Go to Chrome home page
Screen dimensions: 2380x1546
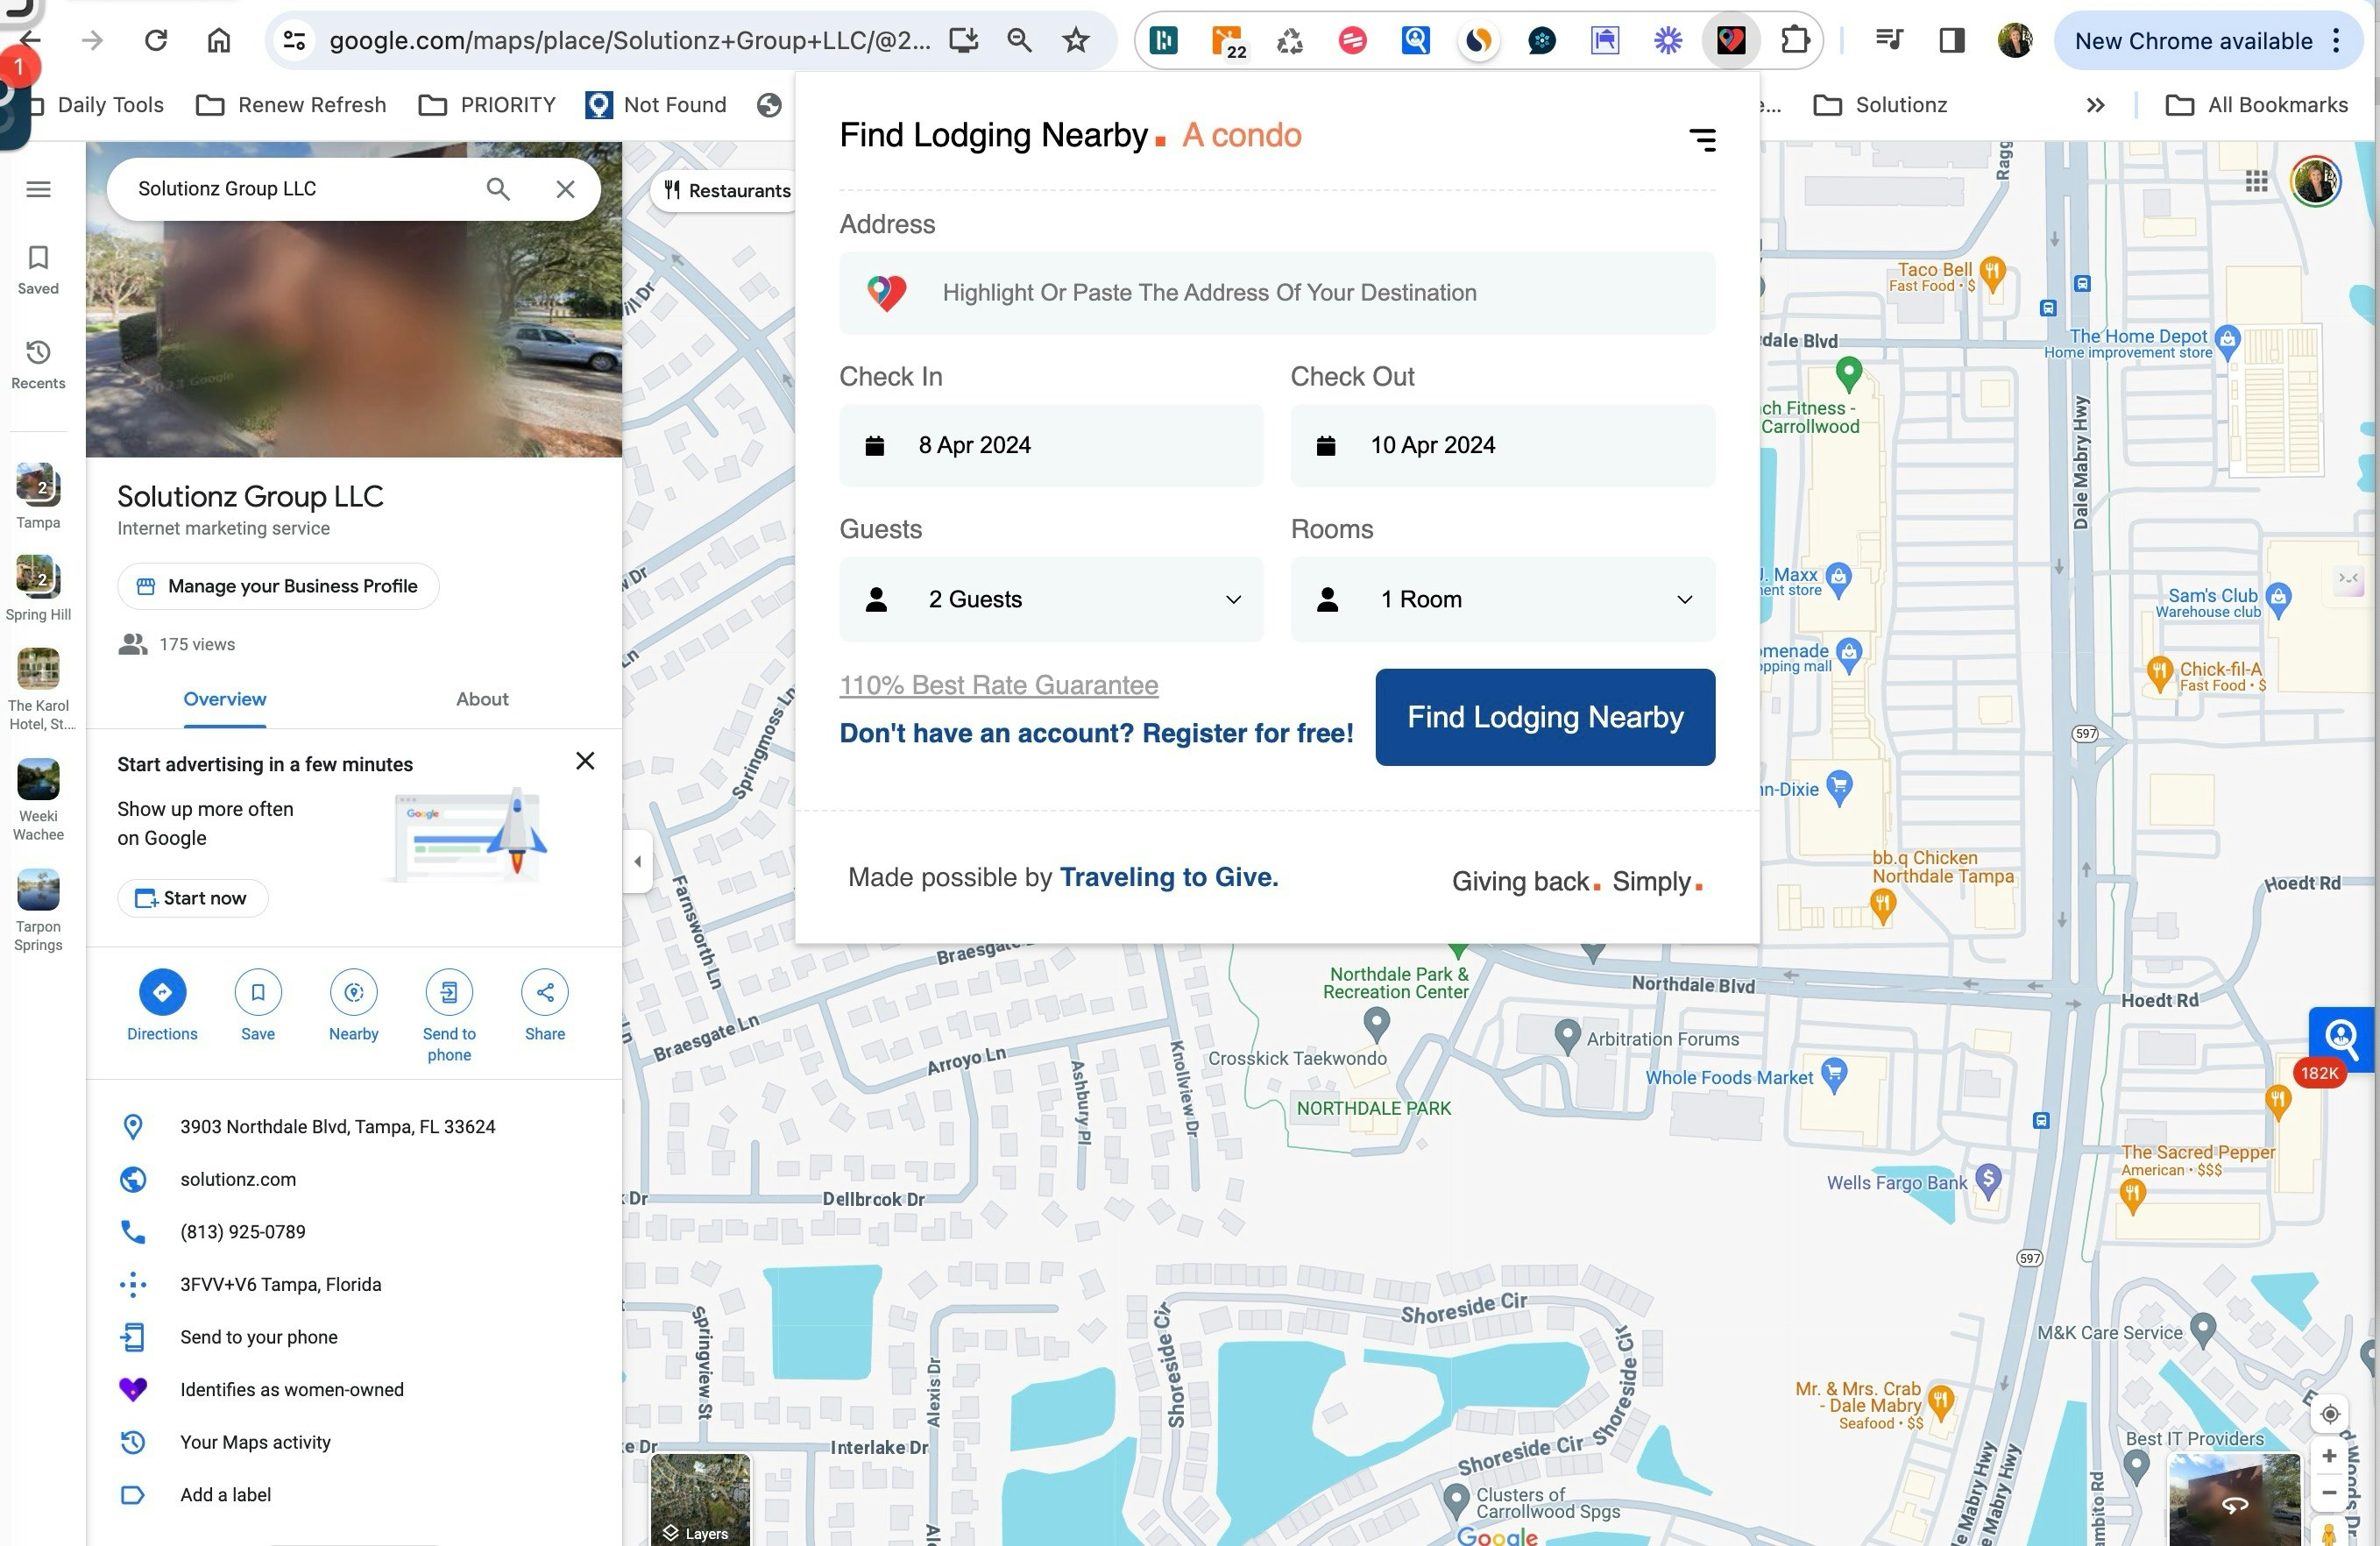click(219, 40)
